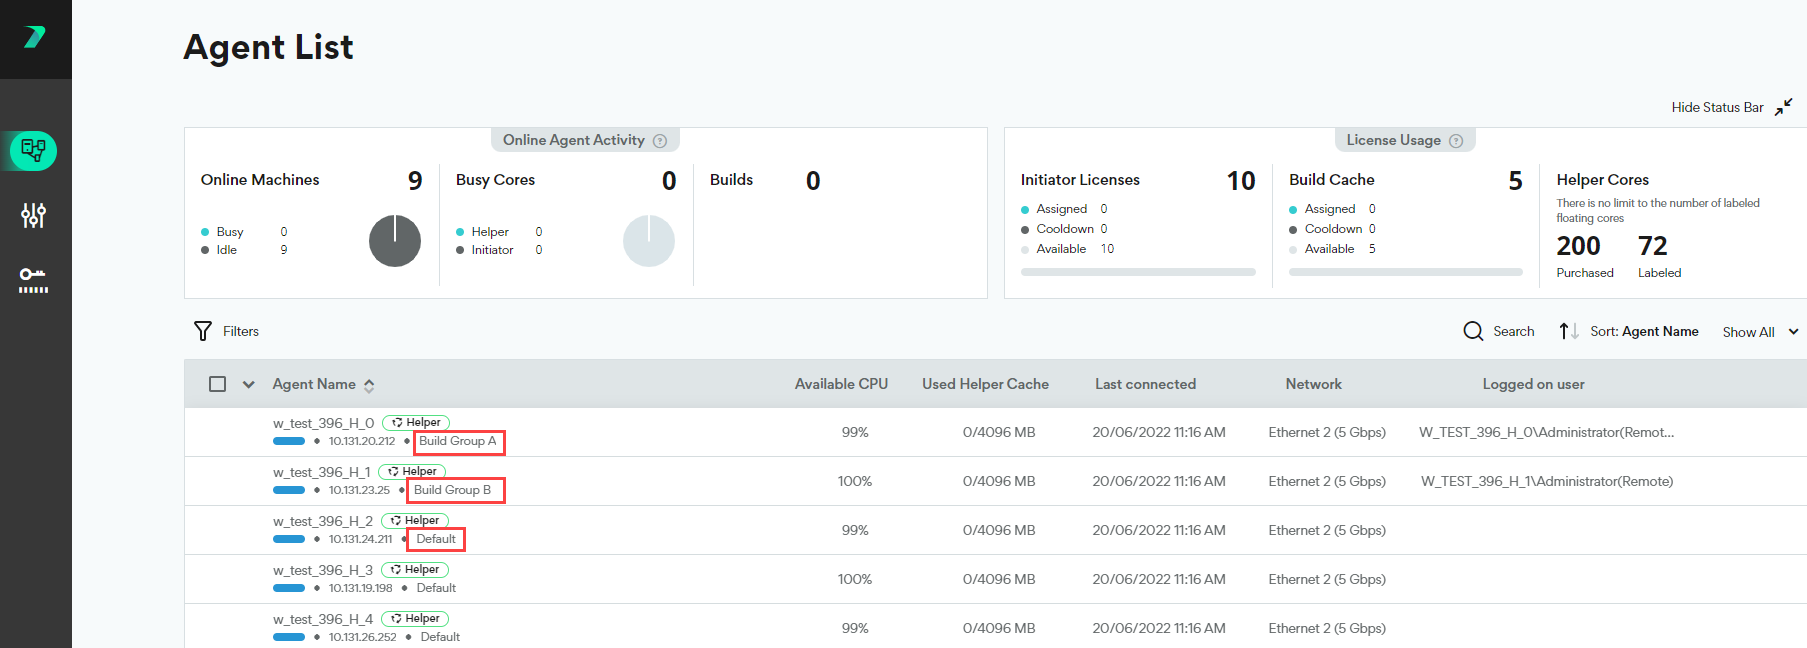Image resolution: width=1807 pixels, height=648 pixels.
Task: Open the Agent List sidebar icon
Action: pos(33,151)
